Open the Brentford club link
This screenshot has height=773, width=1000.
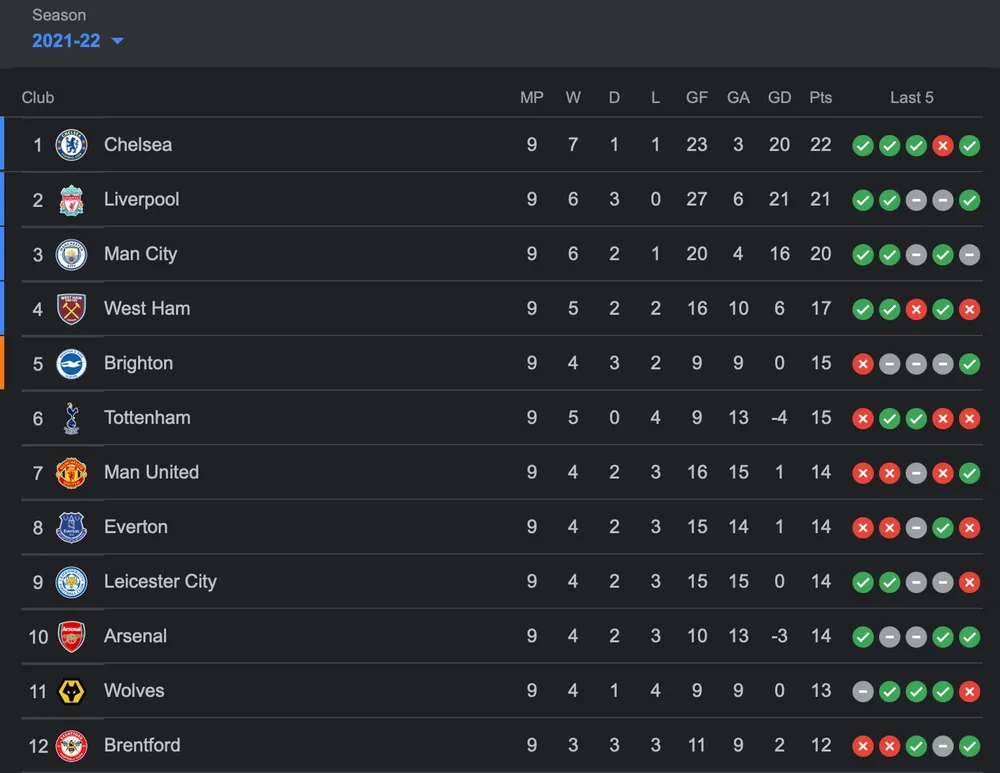tap(142, 745)
